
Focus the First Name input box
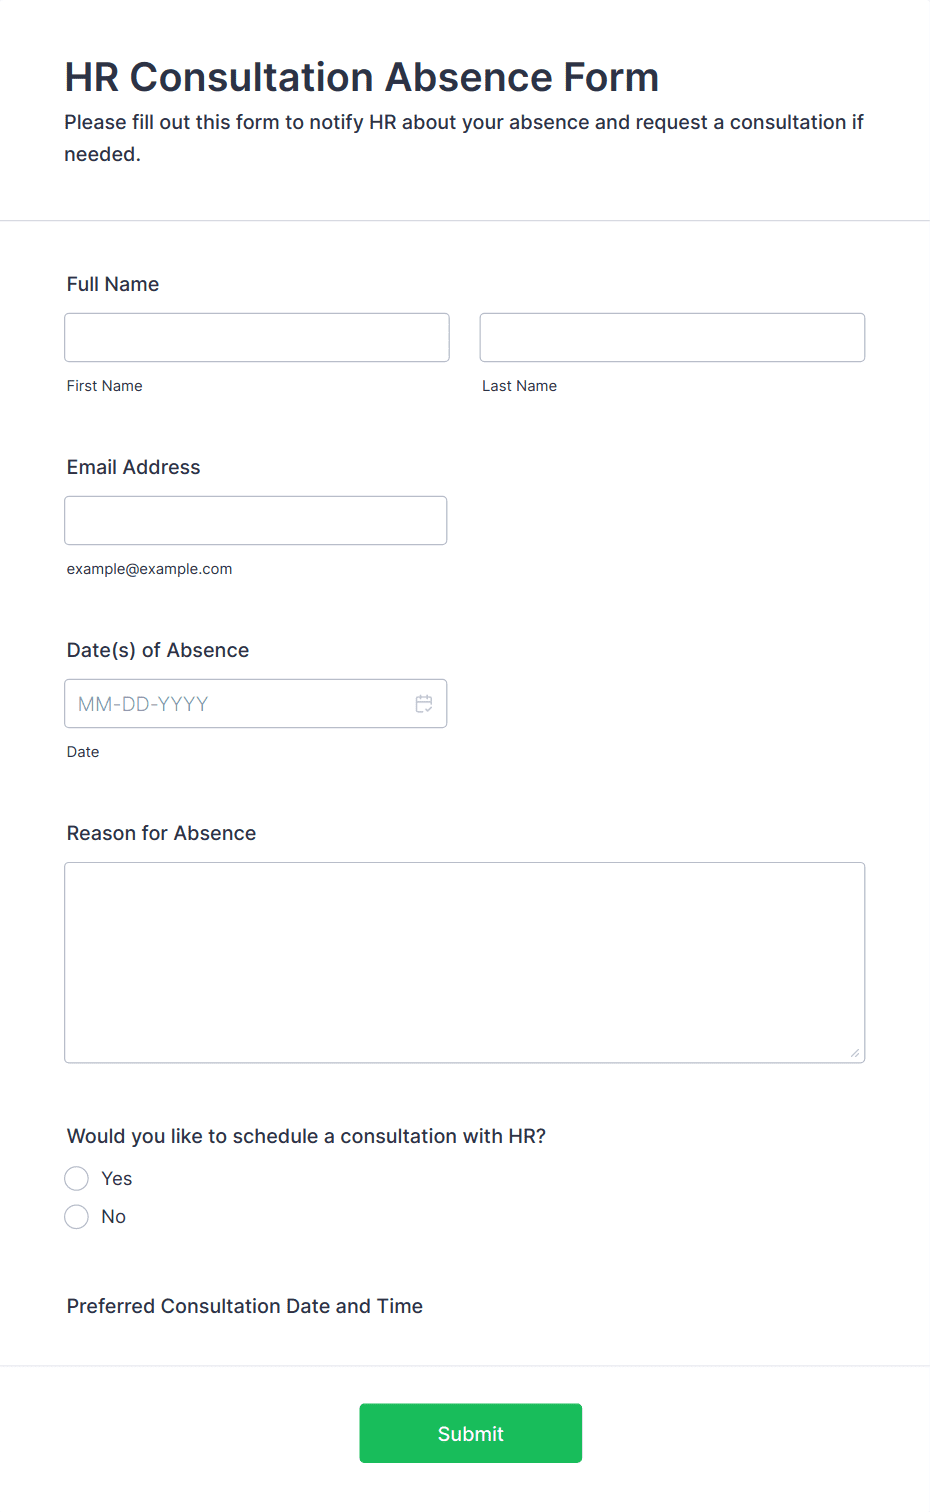(x=257, y=338)
